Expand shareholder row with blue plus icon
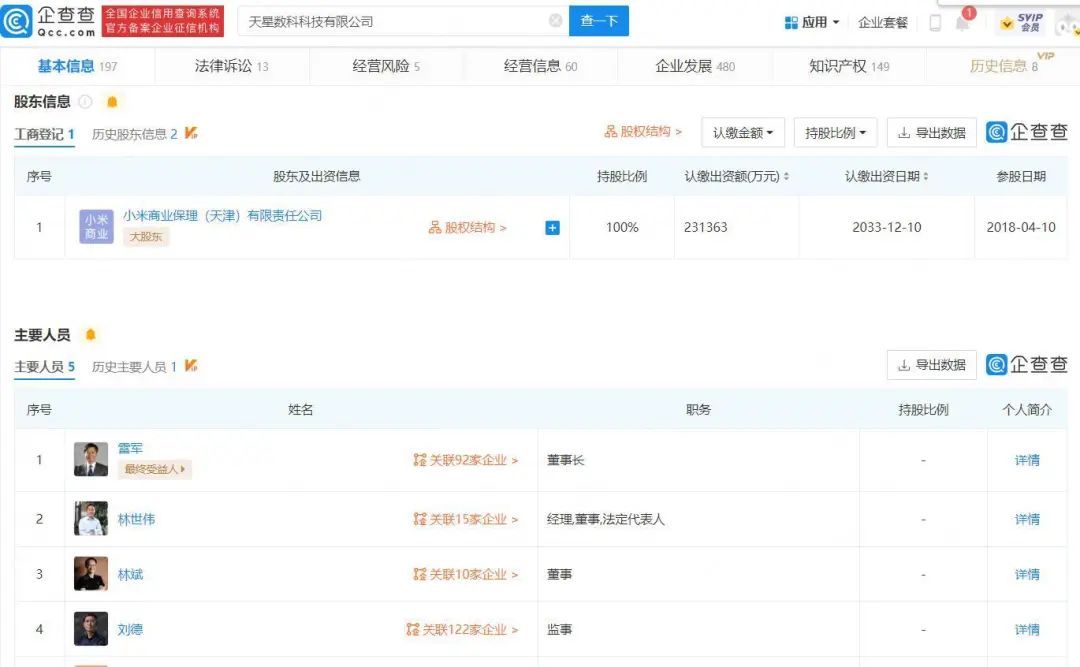1080x667 pixels. pos(552,228)
